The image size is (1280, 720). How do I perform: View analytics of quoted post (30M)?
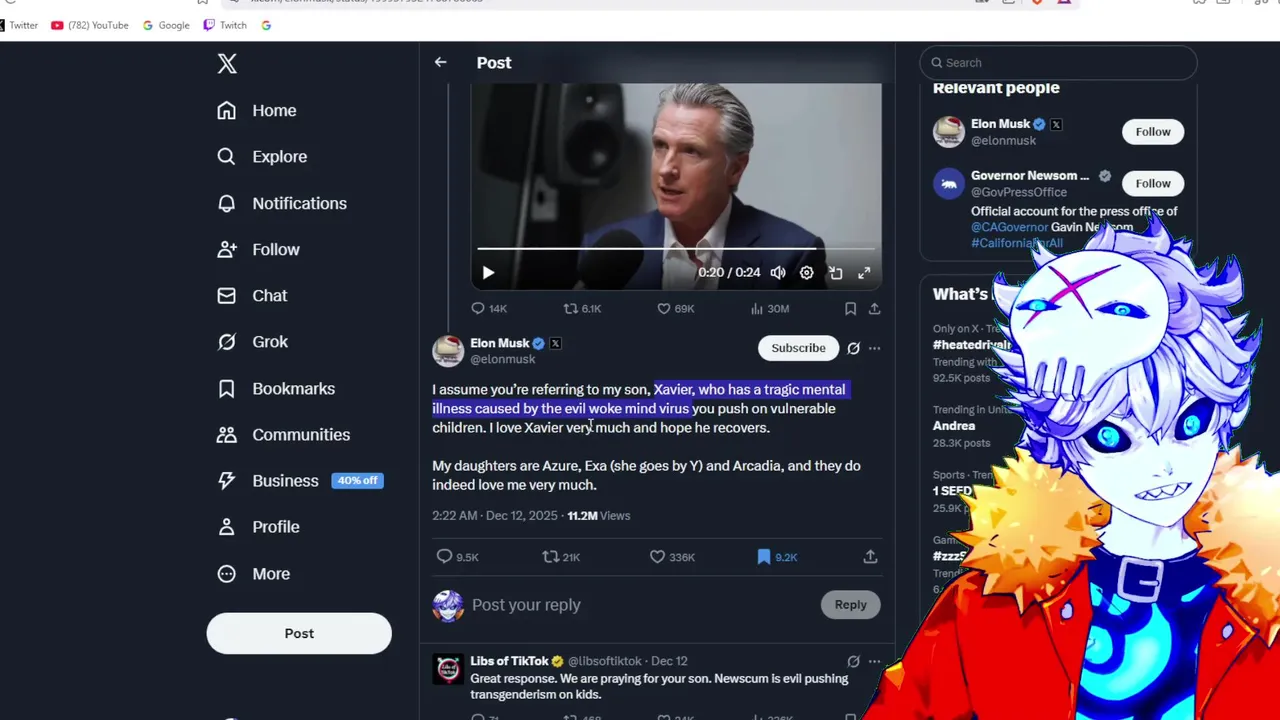pos(770,308)
